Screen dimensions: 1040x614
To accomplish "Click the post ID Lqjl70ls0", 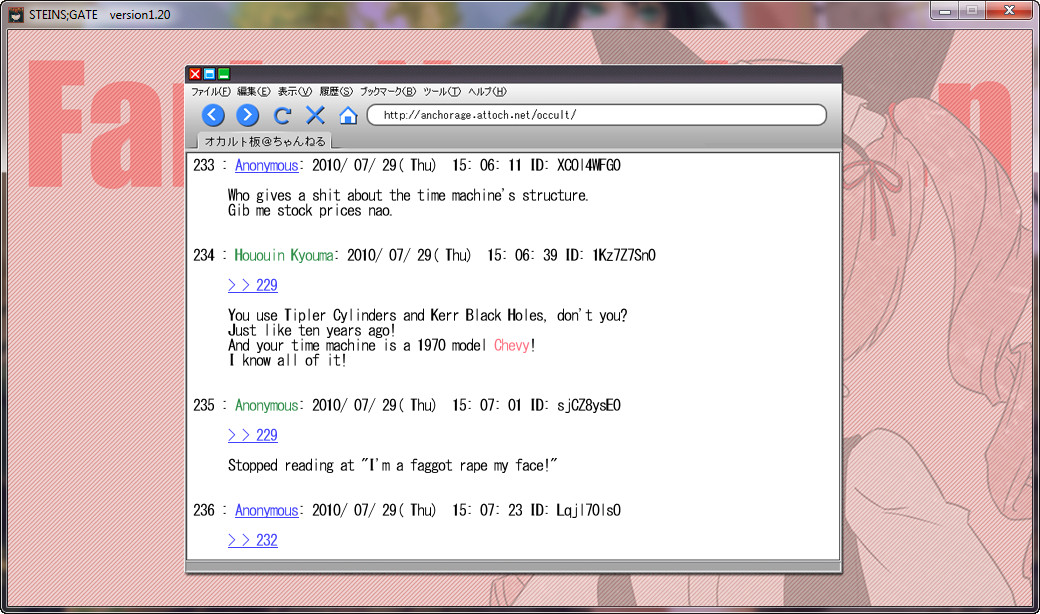I will click(589, 511).
